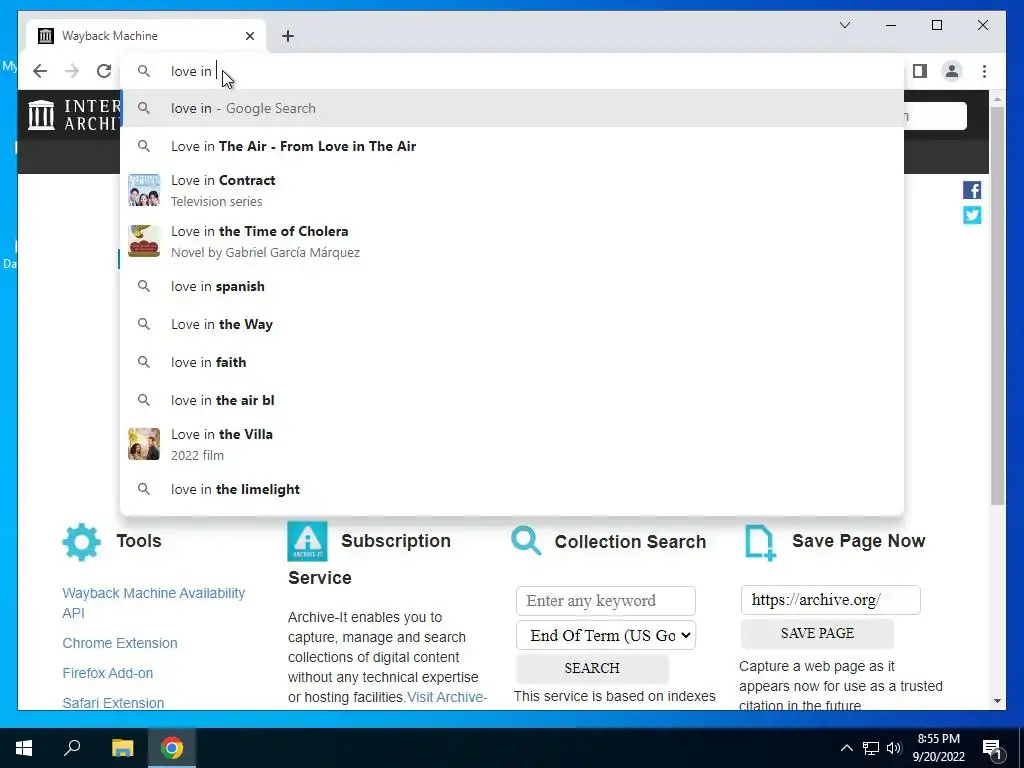Click the SEARCH button
Screen dimensions: 1024x768
coord(592,668)
